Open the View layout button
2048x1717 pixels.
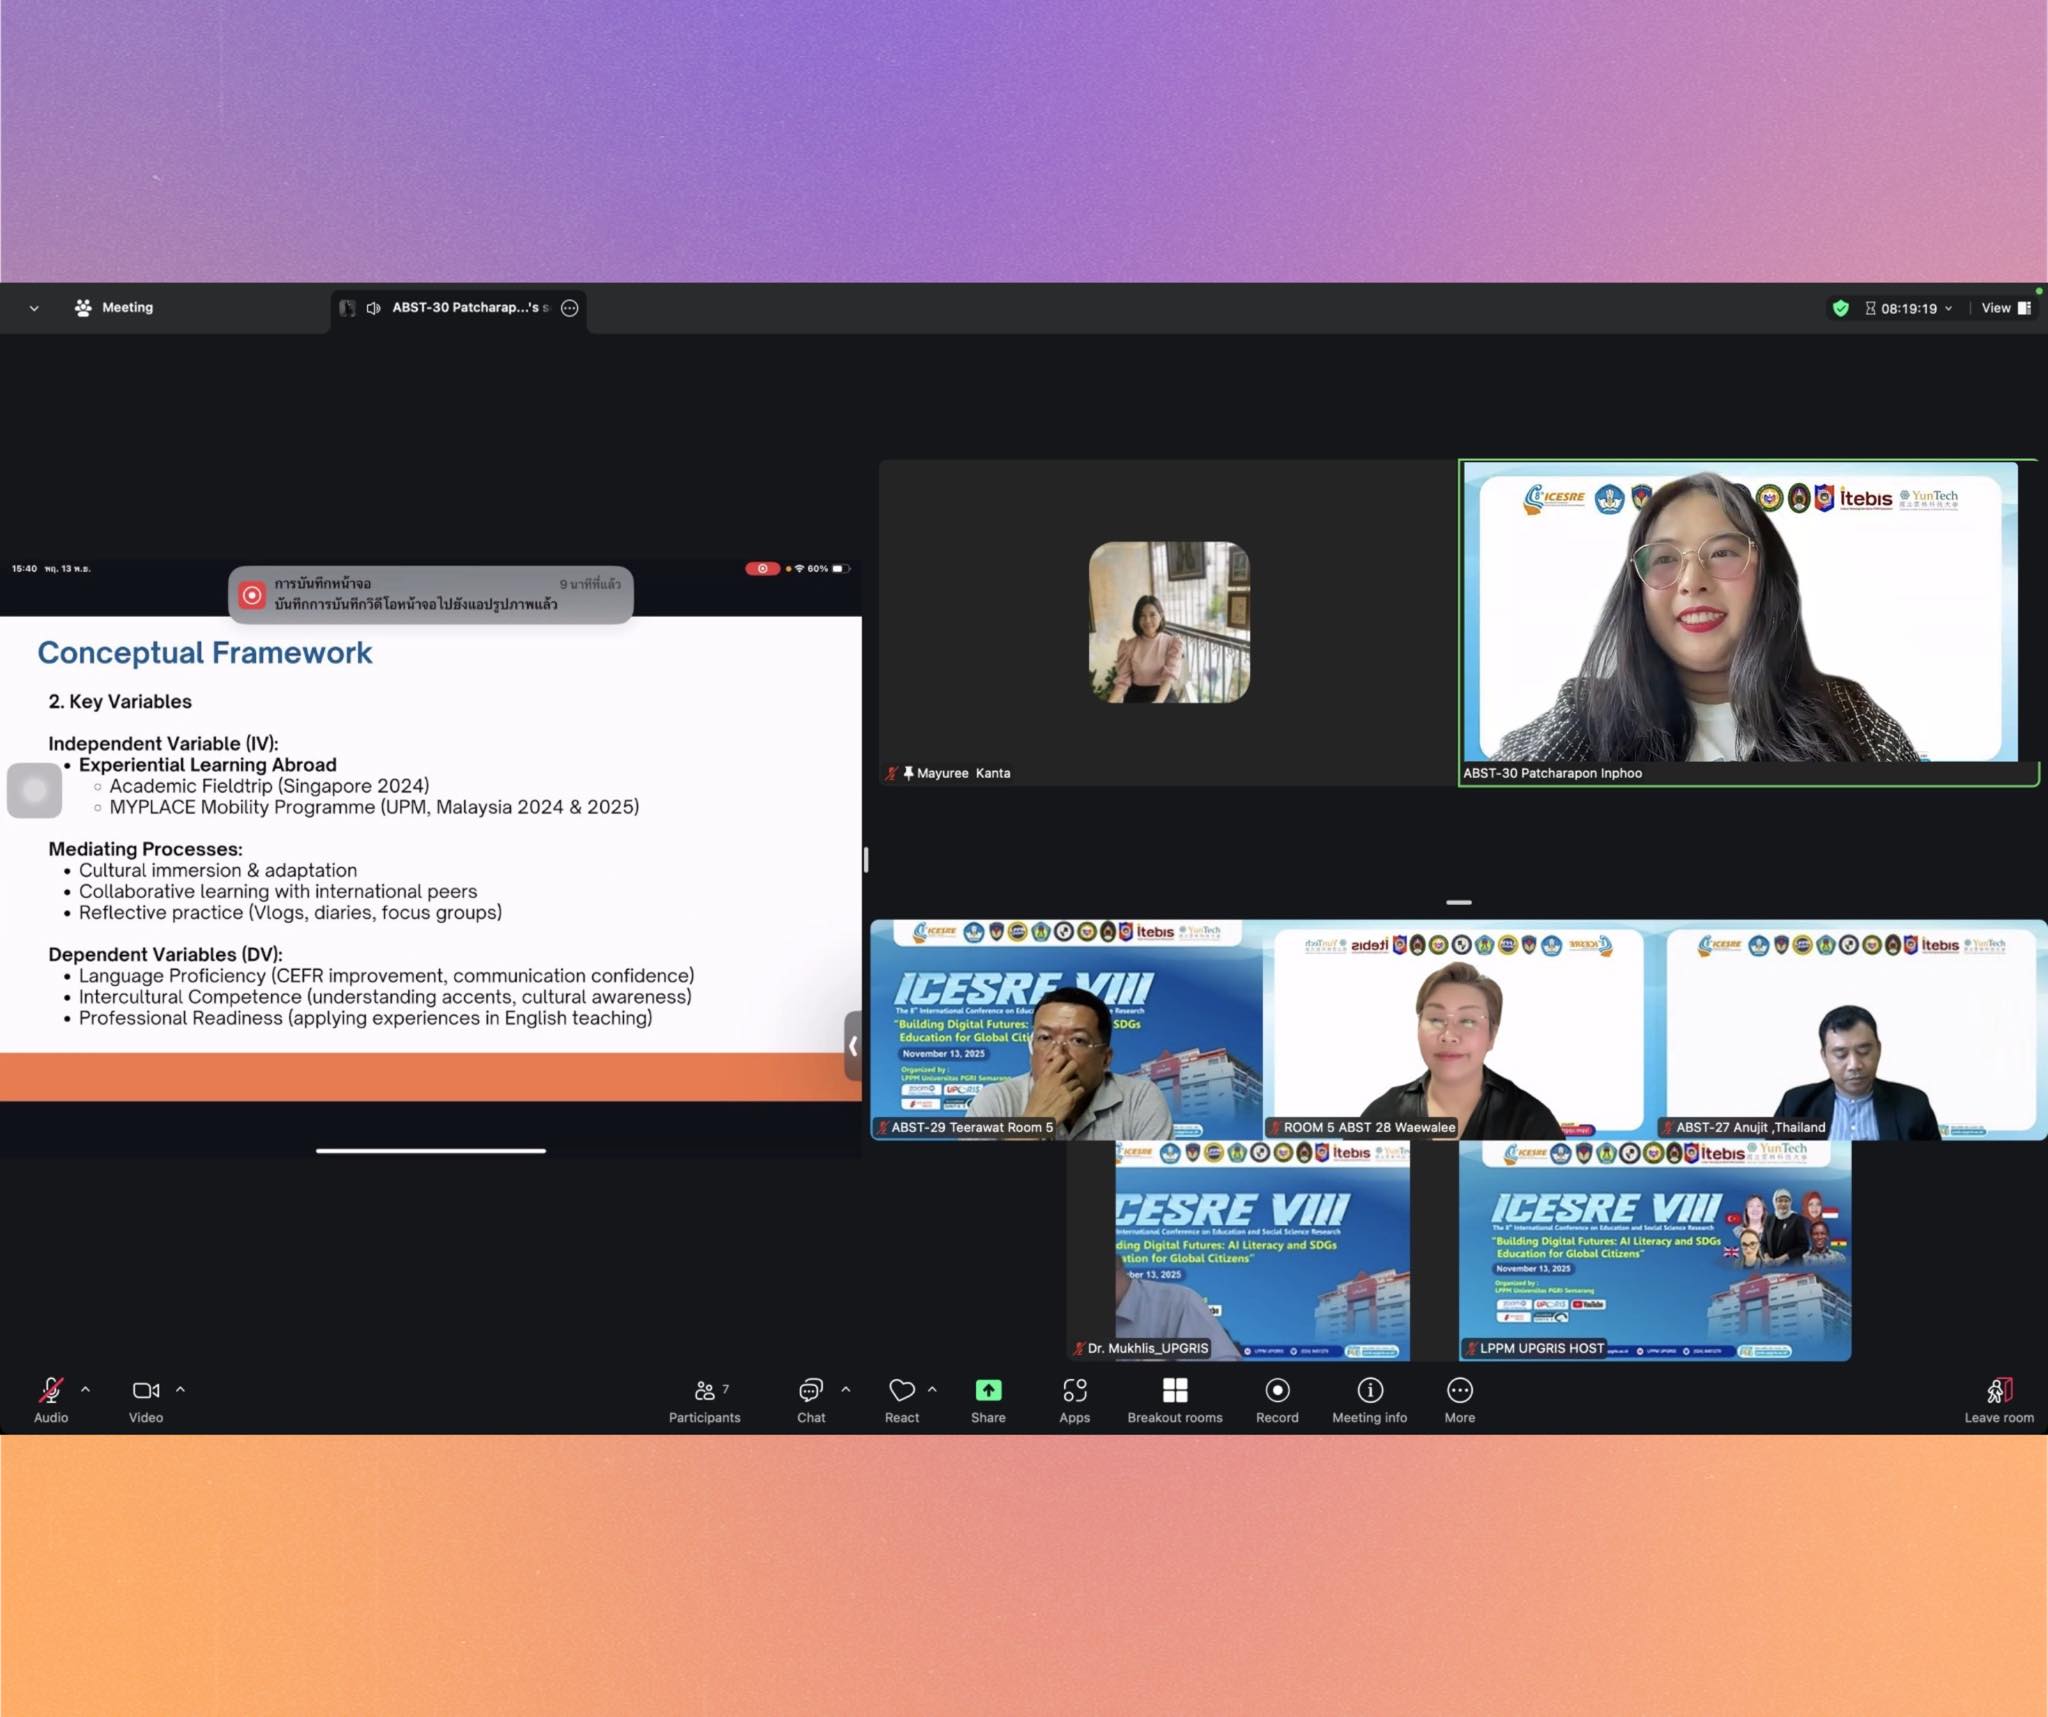pyautogui.click(x=2005, y=308)
